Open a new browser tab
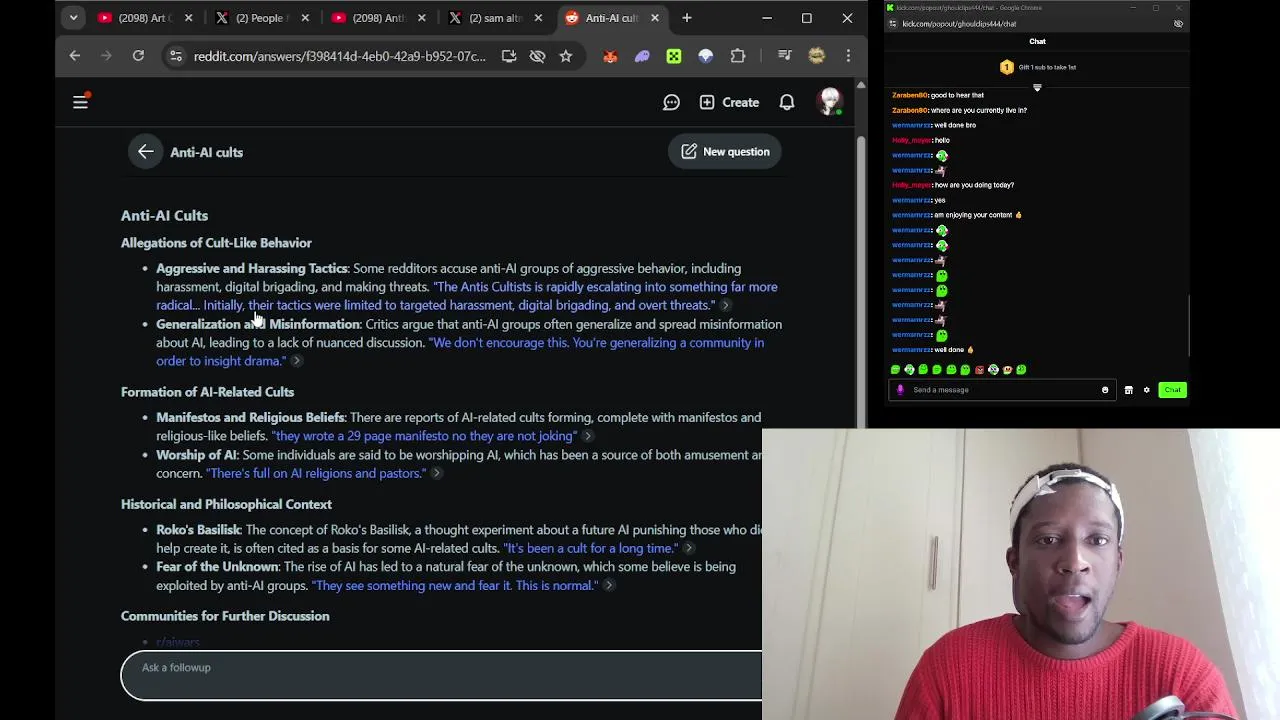 click(687, 18)
